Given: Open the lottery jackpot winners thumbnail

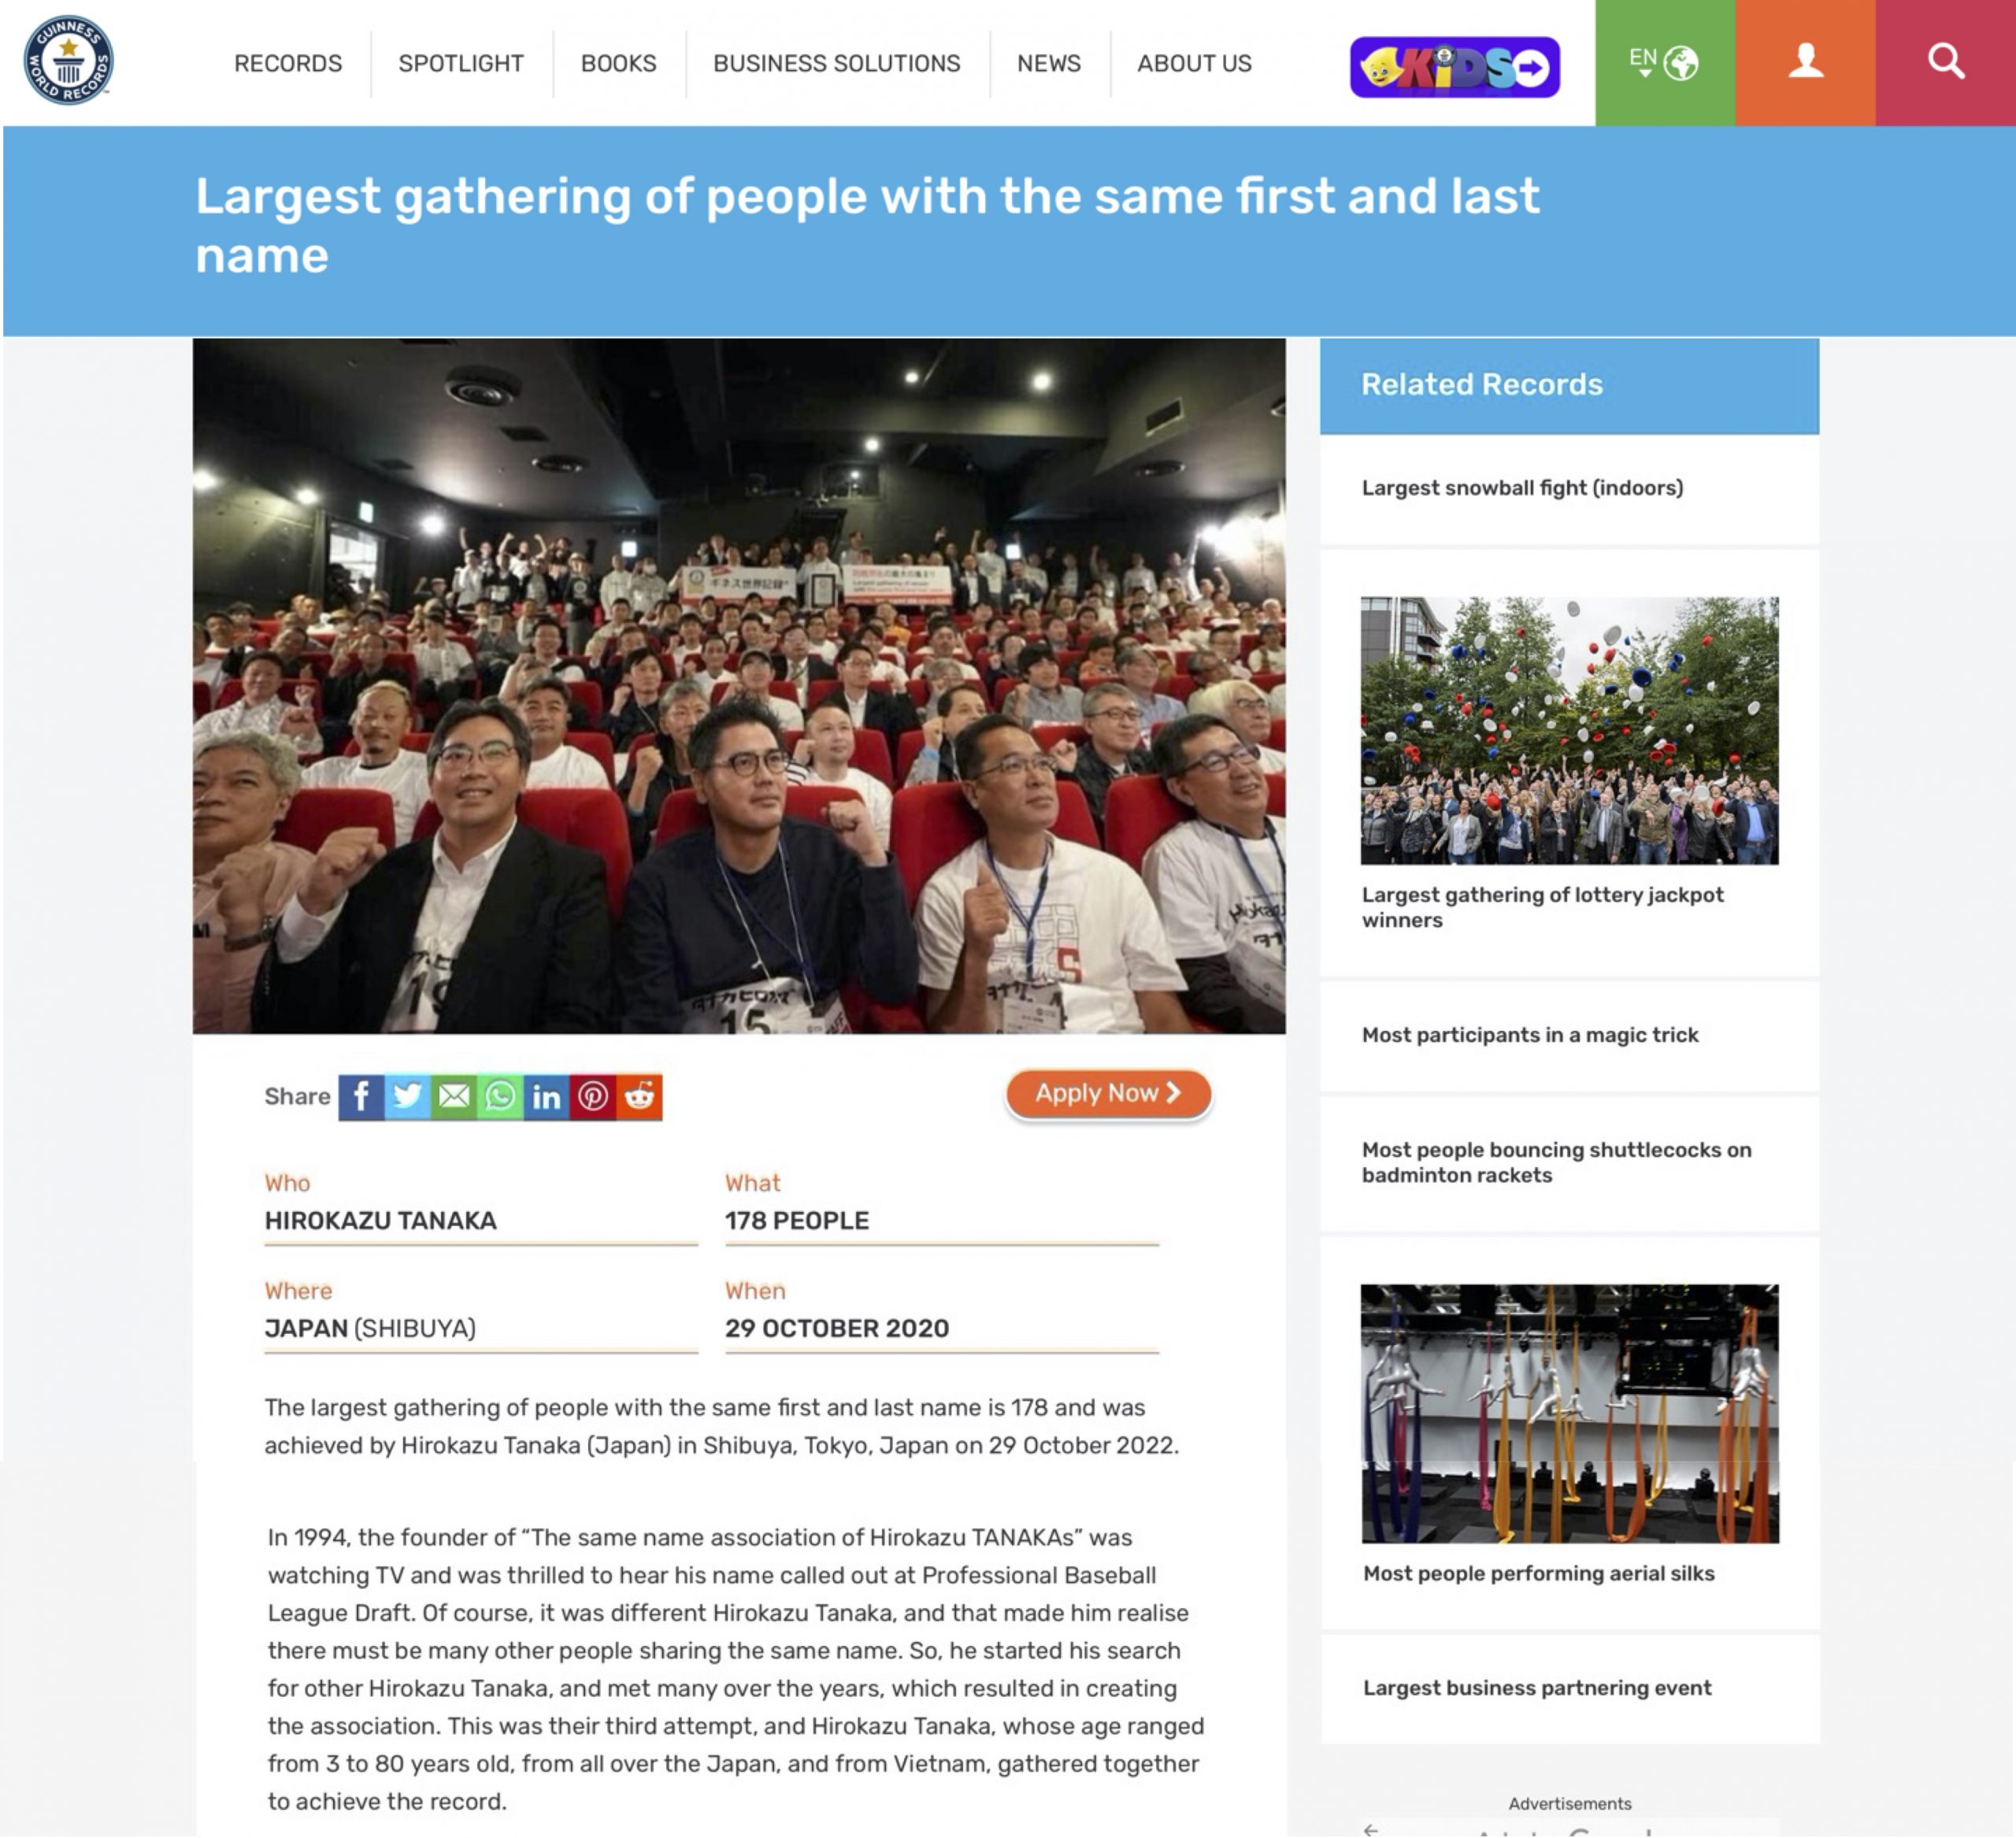Looking at the screenshot, I should (x=1569, y=731).
